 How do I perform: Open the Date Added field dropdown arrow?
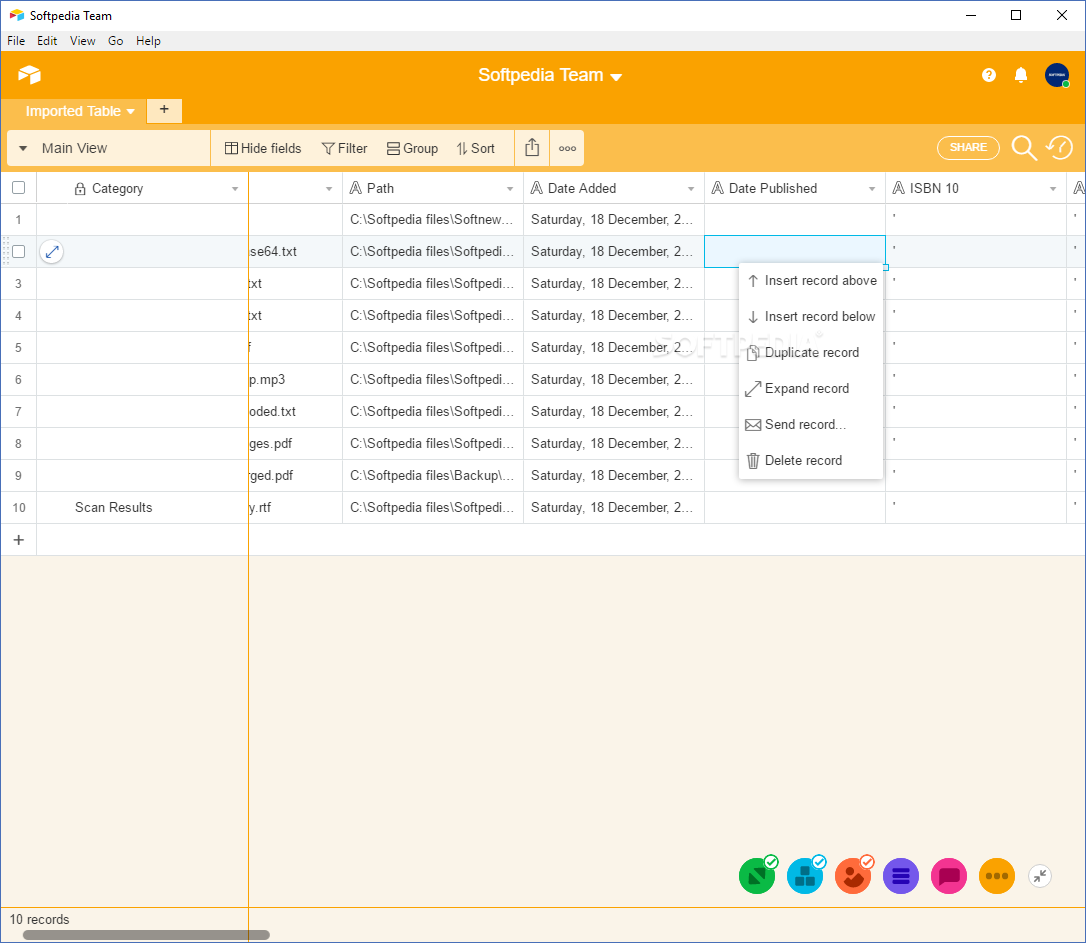[691, 188]
